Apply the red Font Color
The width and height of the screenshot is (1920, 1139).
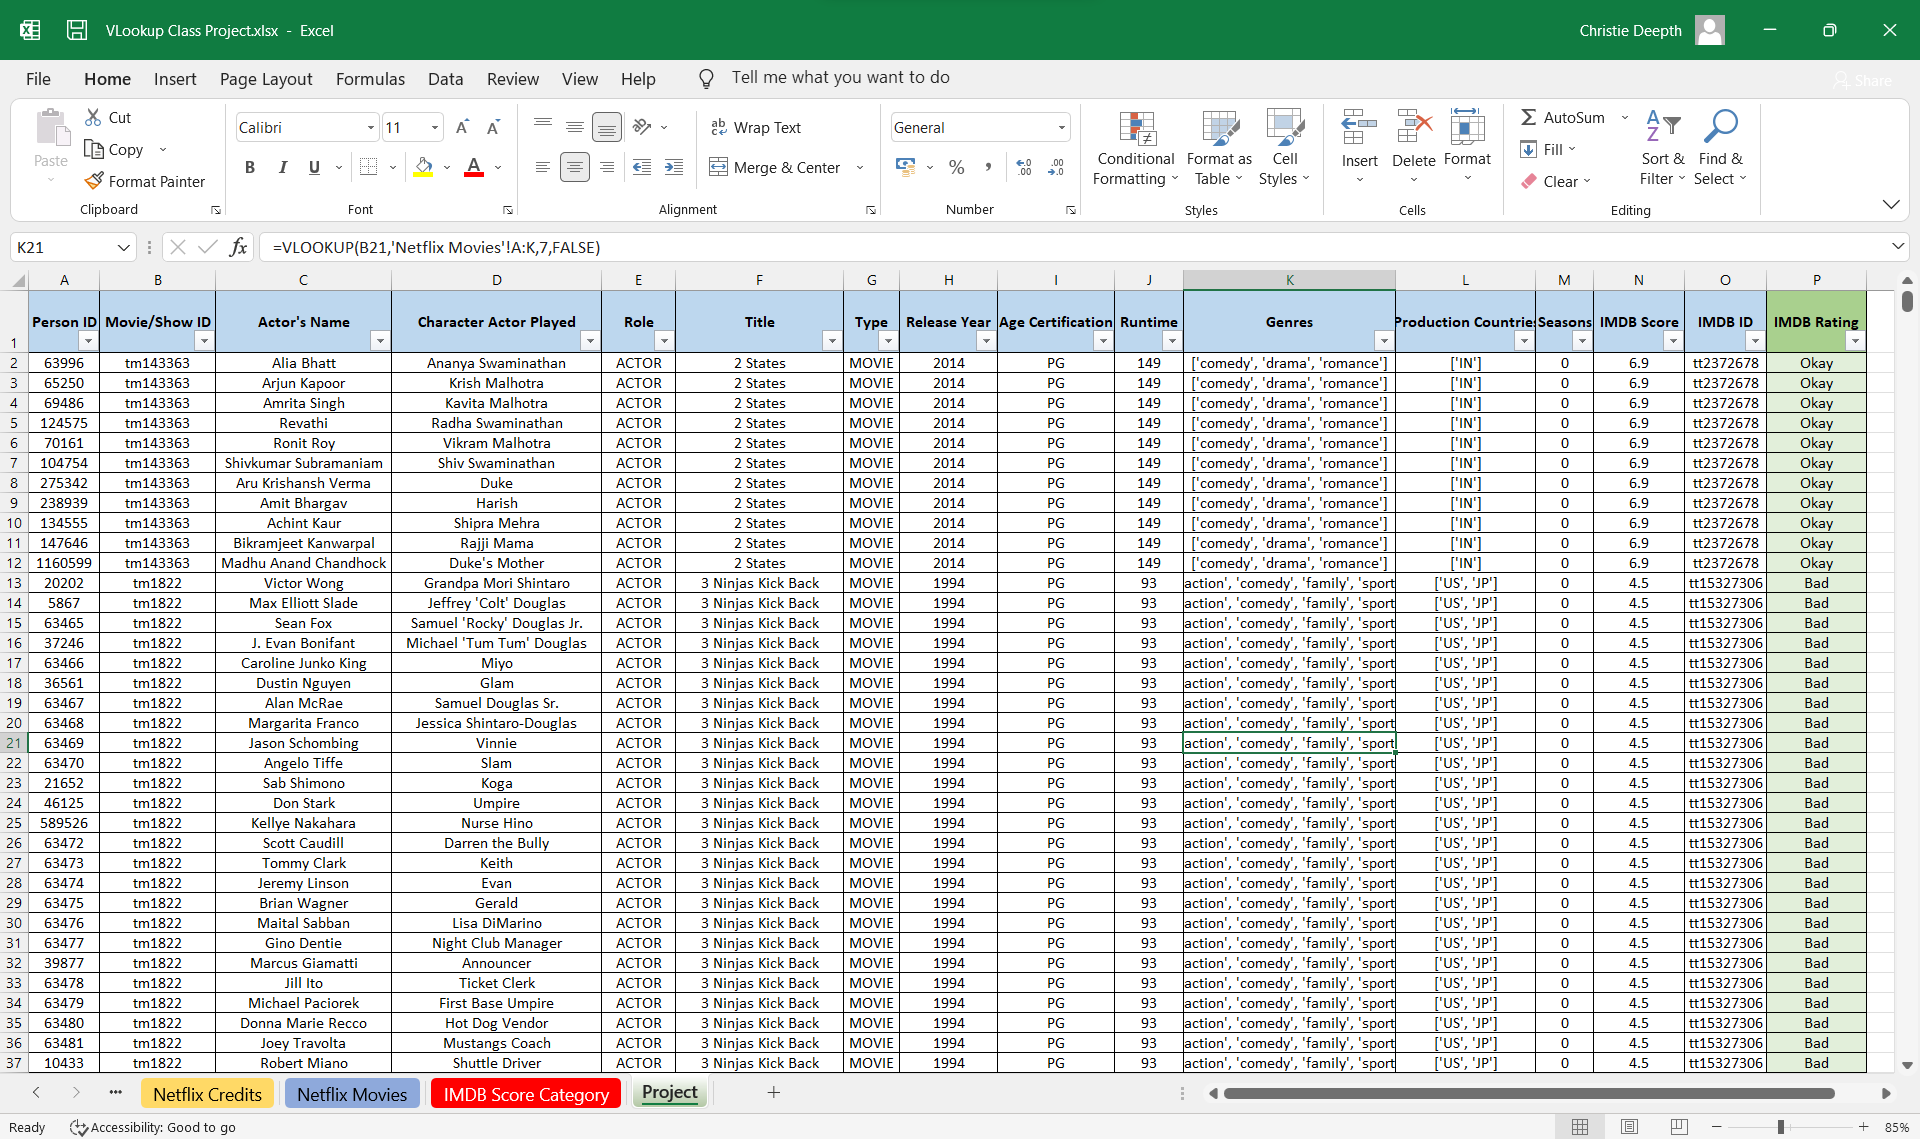click(474, 167)
